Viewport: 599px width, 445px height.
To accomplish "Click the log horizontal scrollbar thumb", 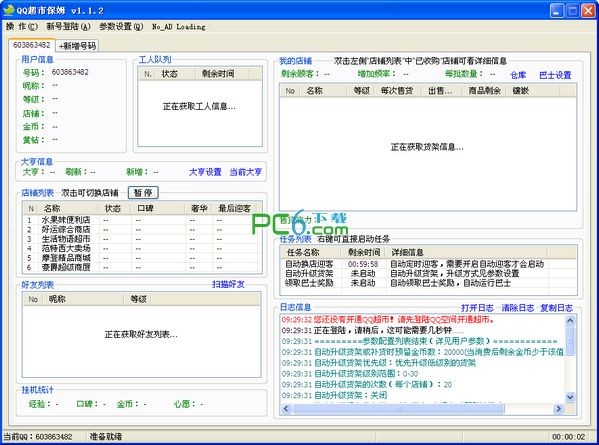I will 398,409.
